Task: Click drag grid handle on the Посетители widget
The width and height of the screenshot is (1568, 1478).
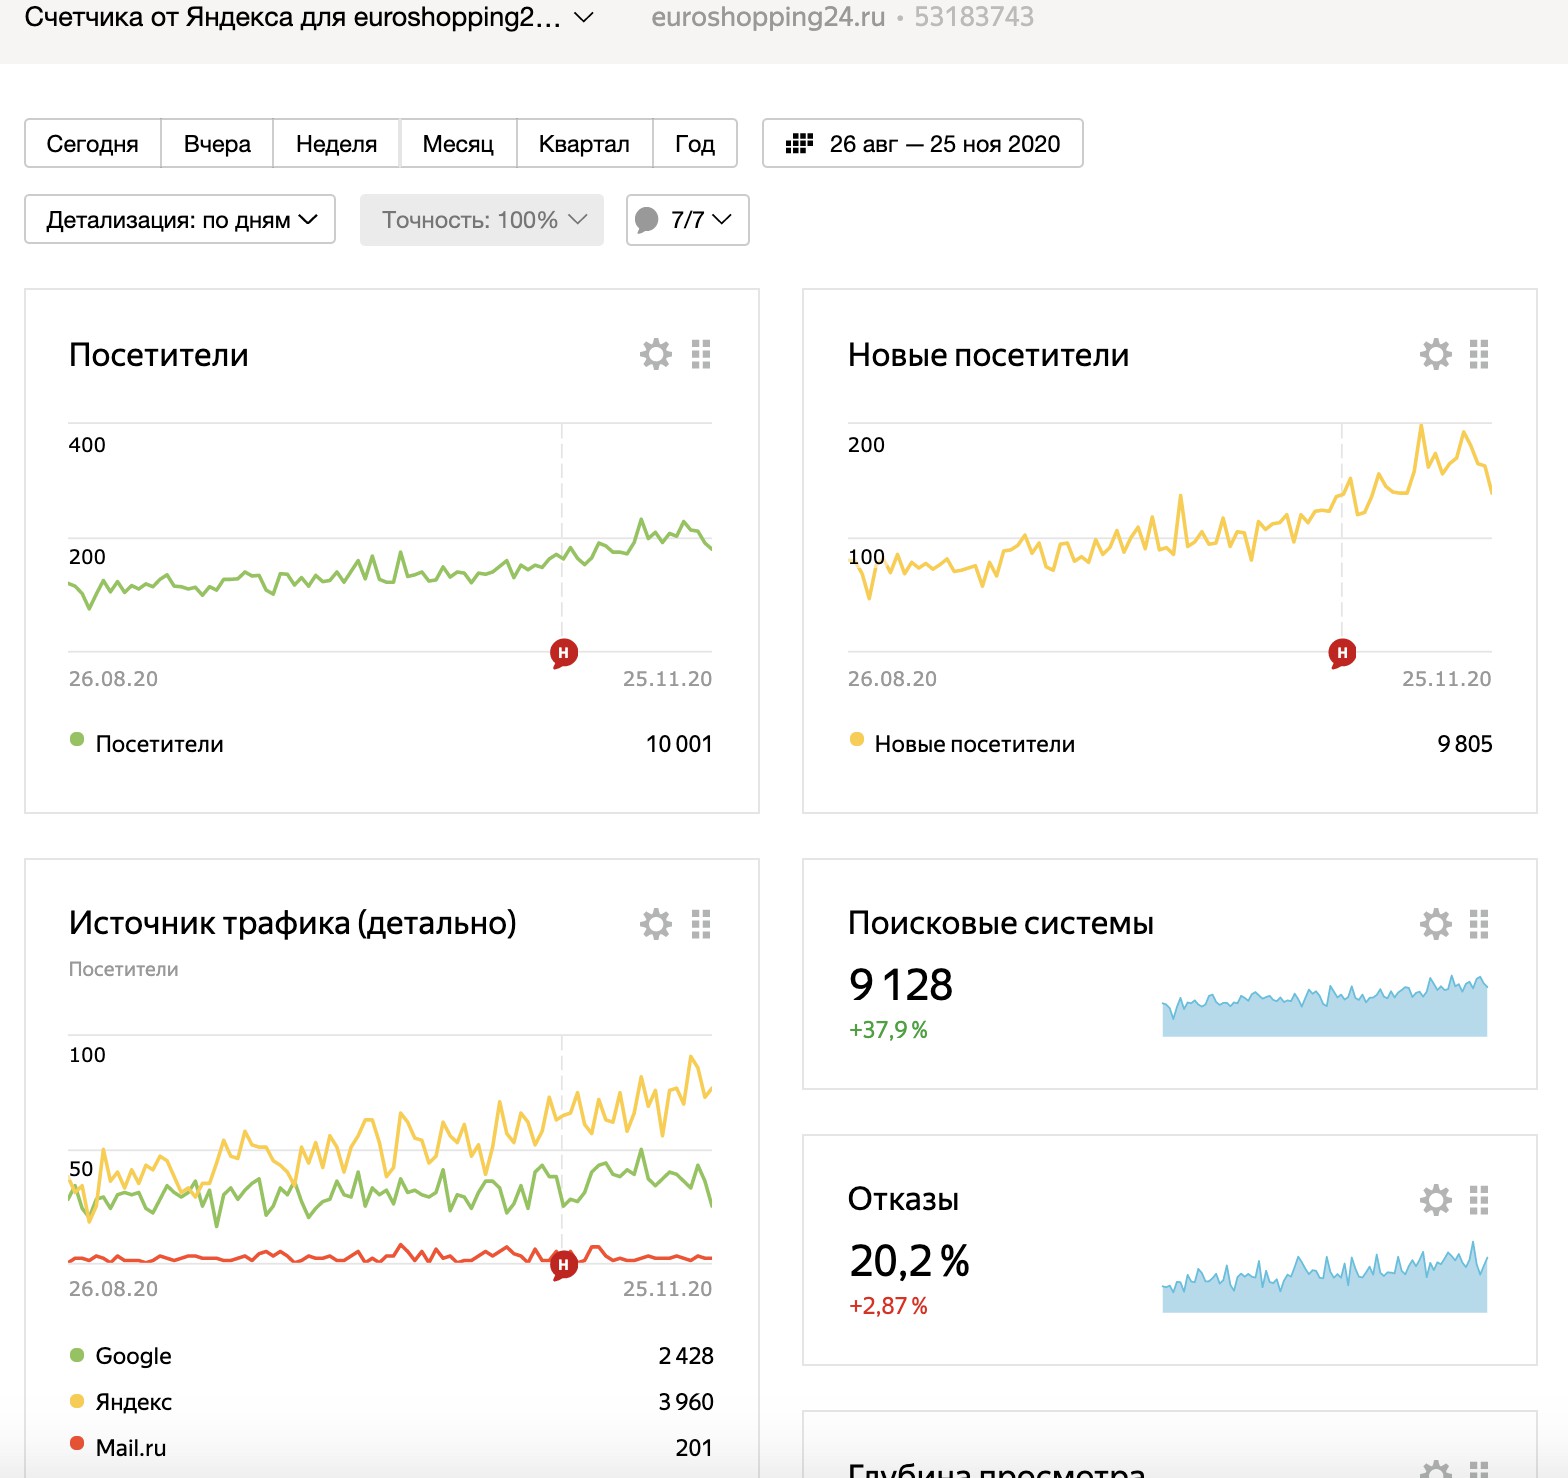Action: click(x=701, y=354)
